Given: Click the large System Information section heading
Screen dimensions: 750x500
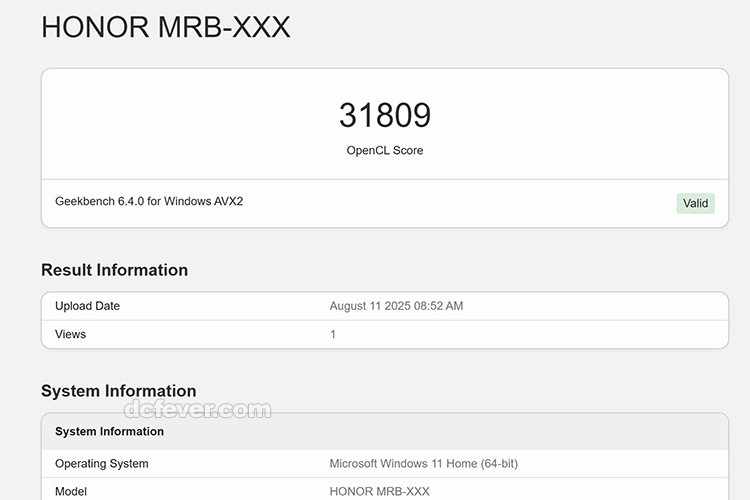Looking at the screenshot, I should [119, 391].
